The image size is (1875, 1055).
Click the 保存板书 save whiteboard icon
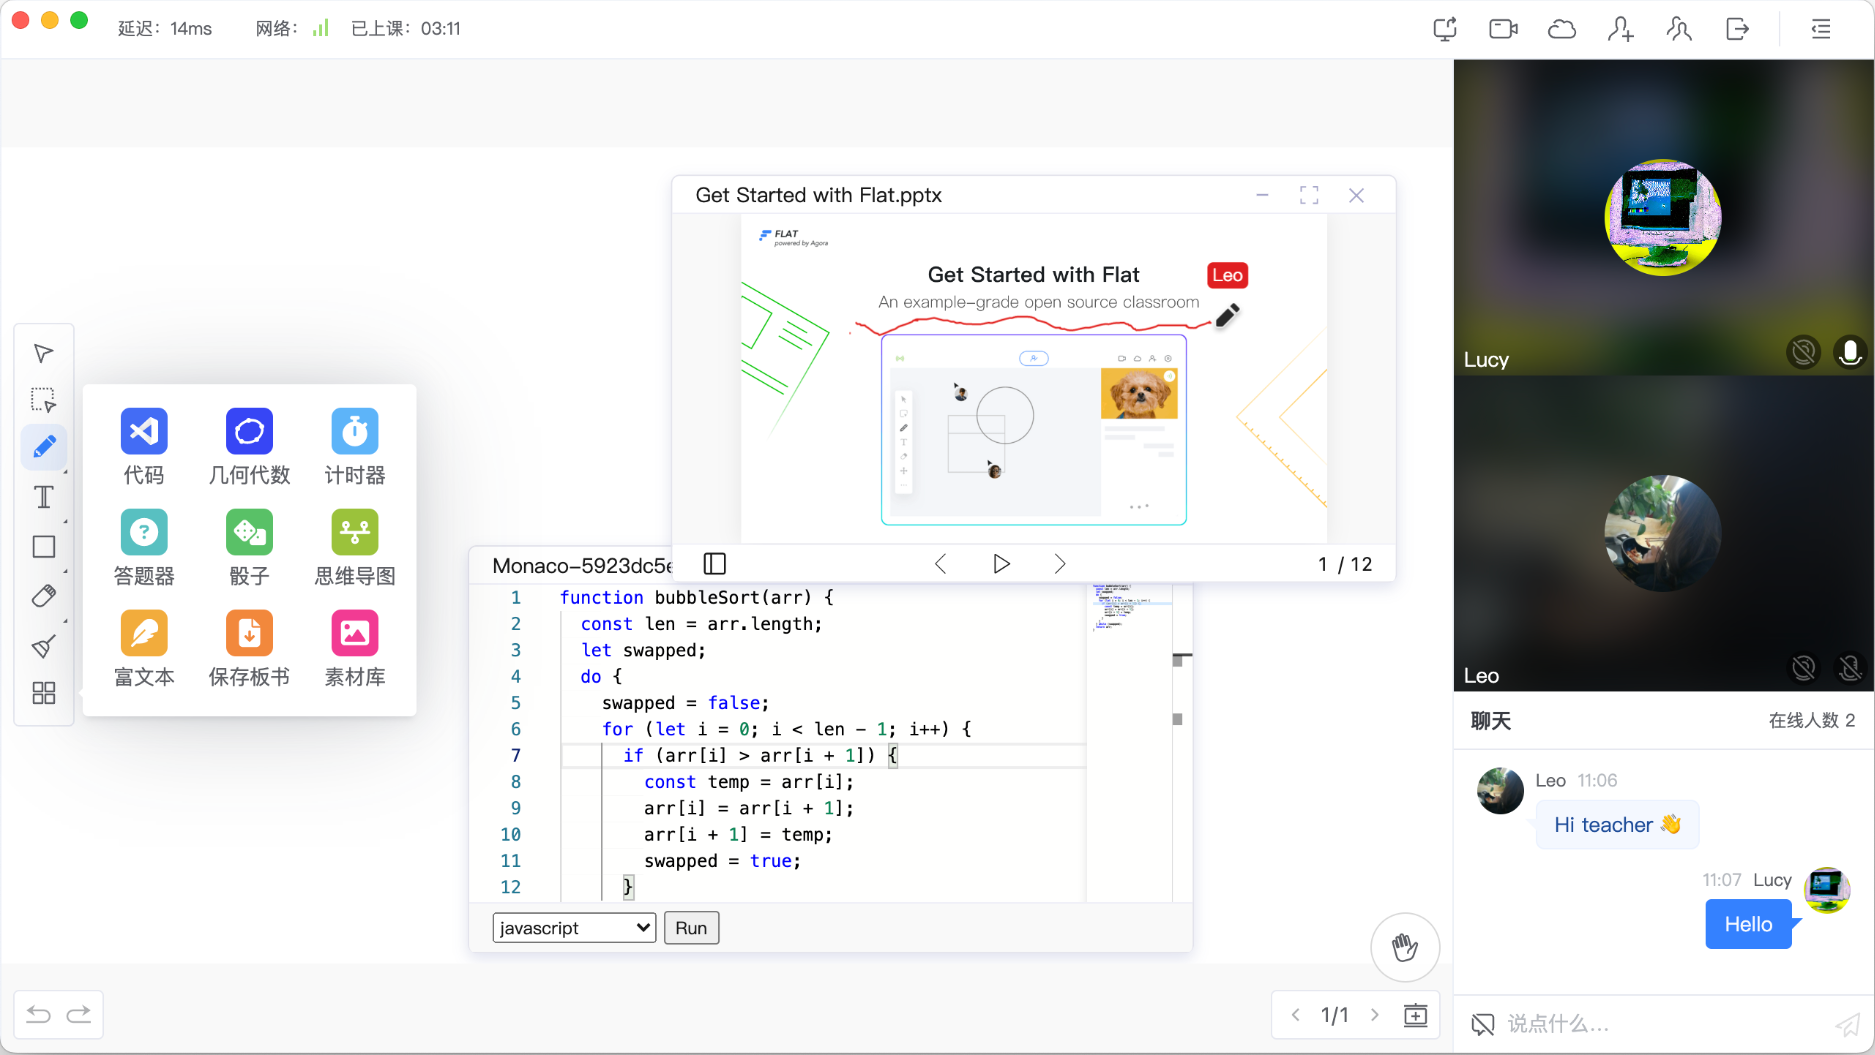[249, 634]
